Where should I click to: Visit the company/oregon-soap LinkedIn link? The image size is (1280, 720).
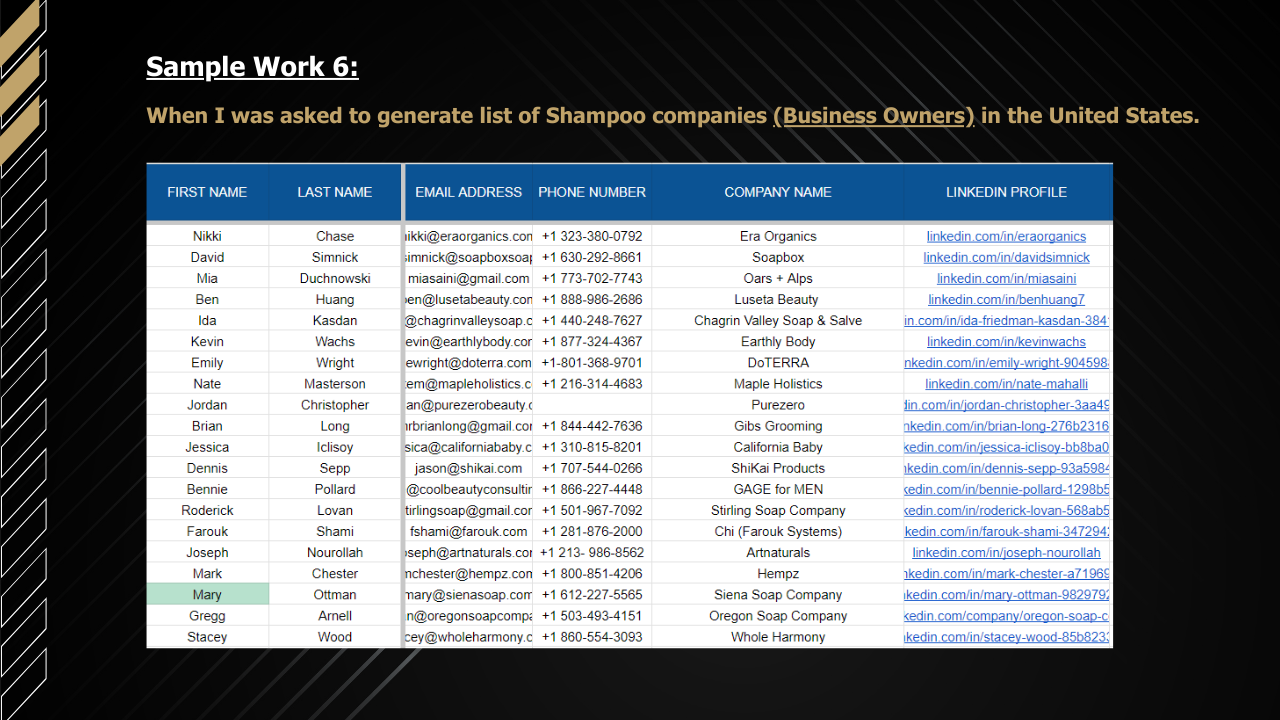(x=1007, y=616)
